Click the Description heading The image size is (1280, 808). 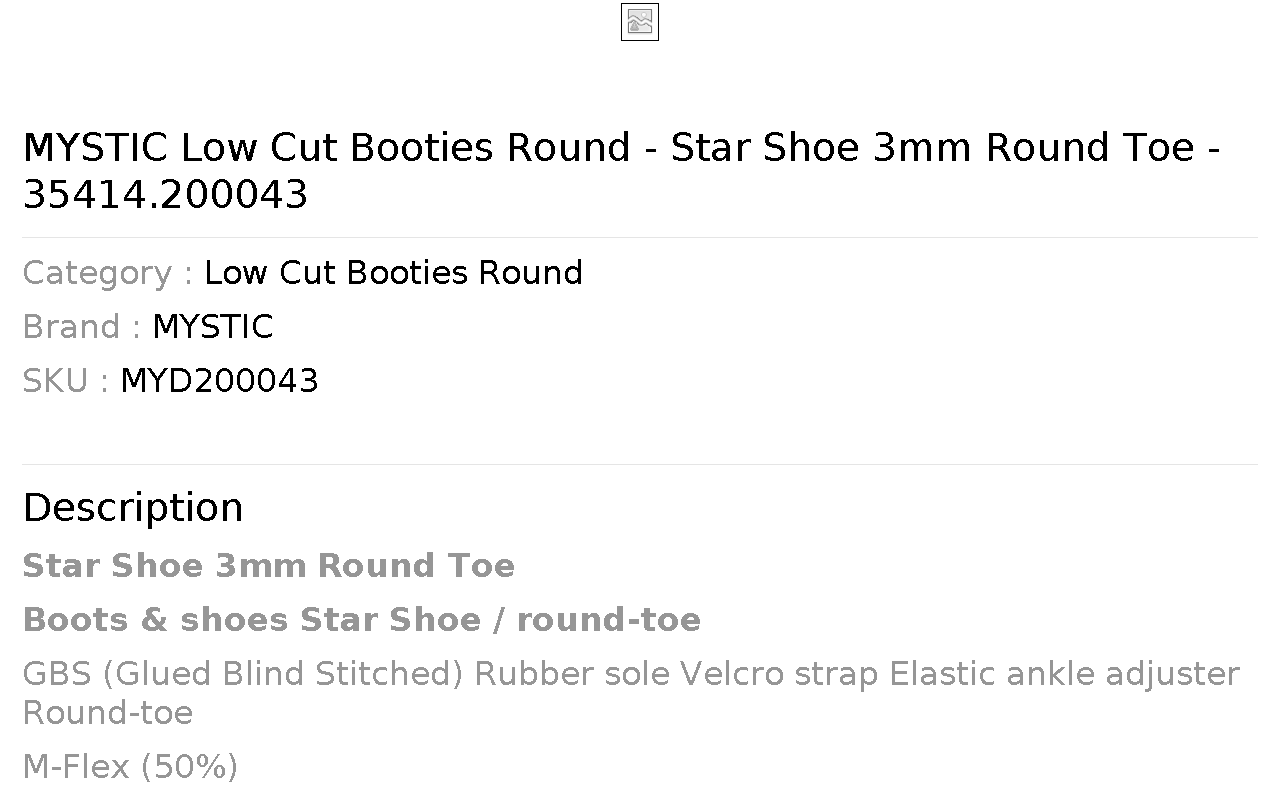pos(133,508)
